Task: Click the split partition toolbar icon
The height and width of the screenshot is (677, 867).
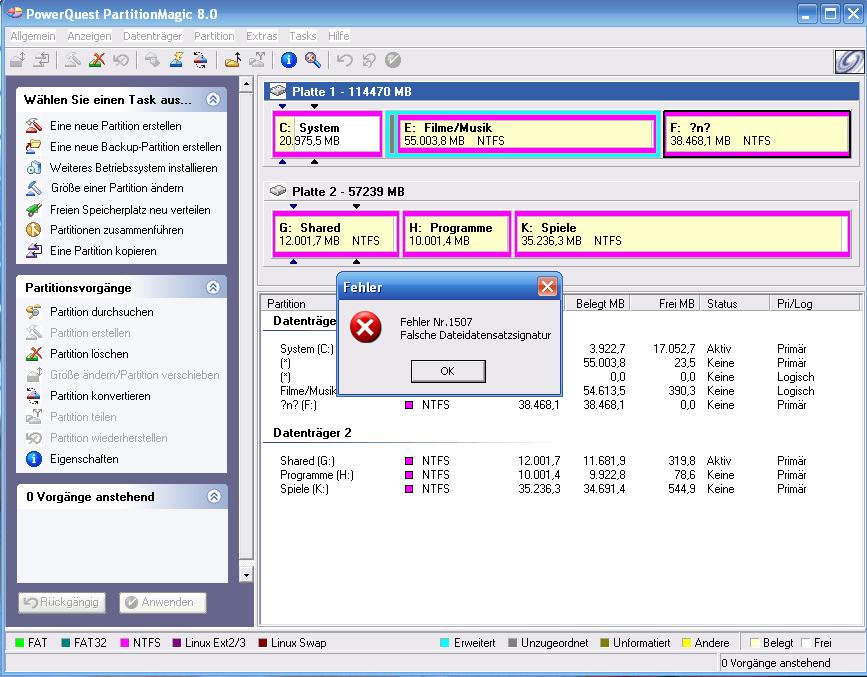Action: tap(257, 60)
